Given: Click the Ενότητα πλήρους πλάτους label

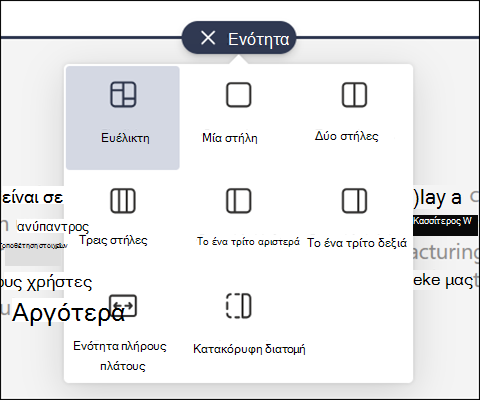Looking at the screenshot, I should click(x=120, y=356).
